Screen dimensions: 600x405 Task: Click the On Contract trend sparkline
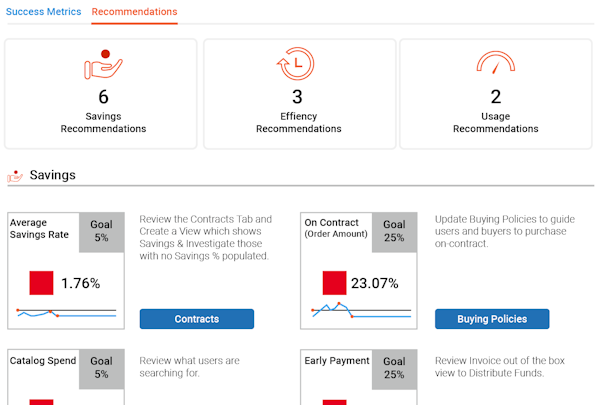(x=360, y=311)
